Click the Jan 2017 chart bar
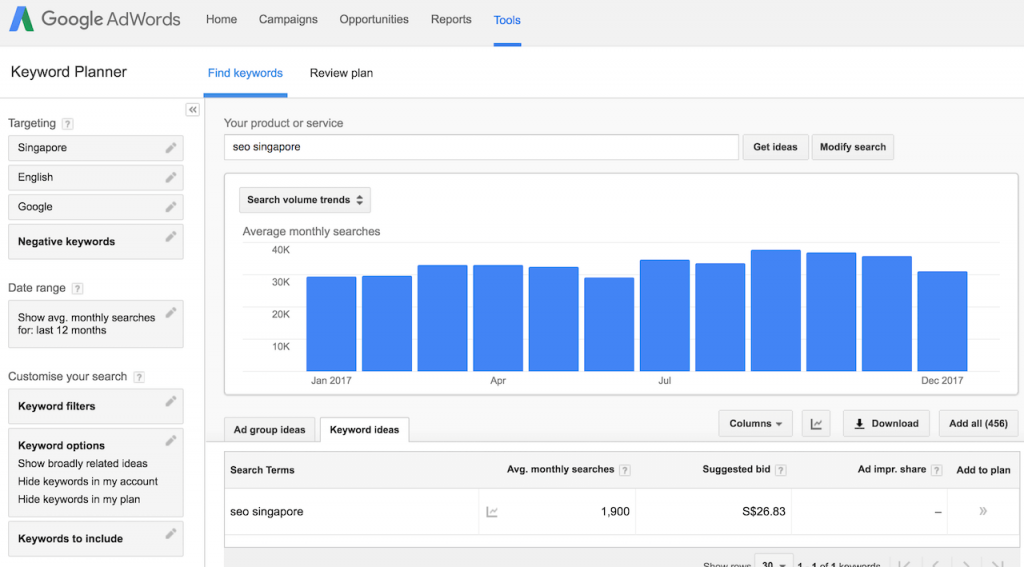 [331, 324]
